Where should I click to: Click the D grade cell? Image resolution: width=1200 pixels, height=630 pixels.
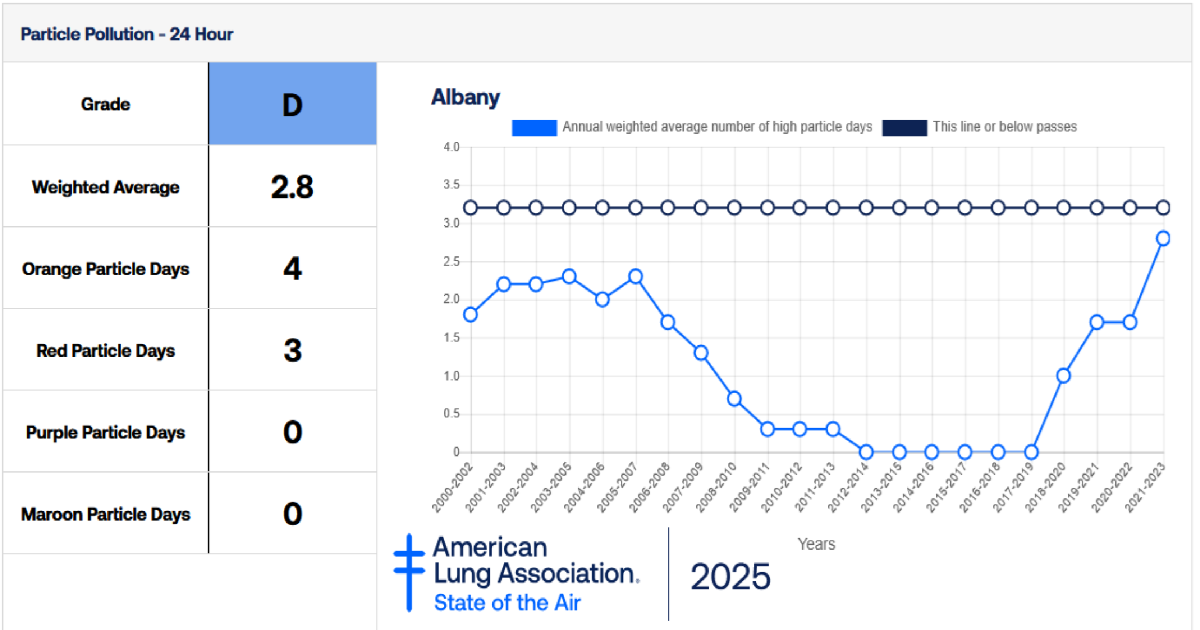click(292, 104)
